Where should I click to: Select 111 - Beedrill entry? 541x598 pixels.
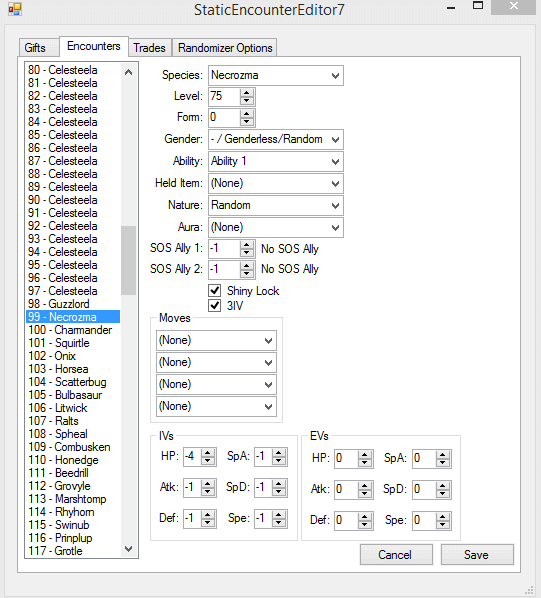[73, 473]
